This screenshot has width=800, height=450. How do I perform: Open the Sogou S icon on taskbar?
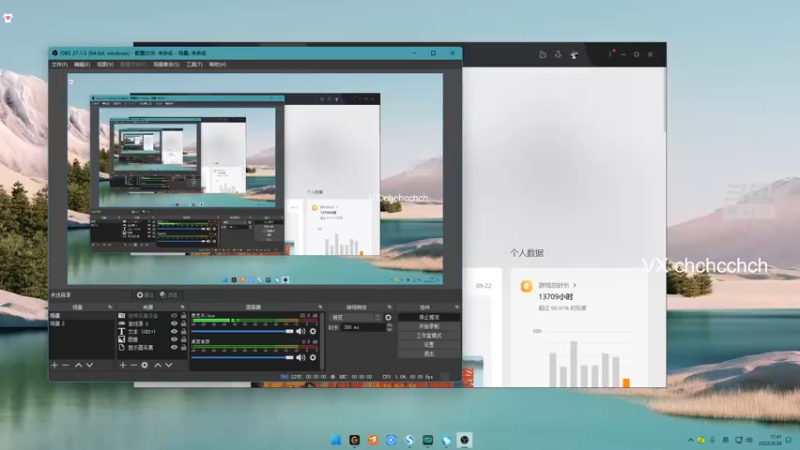[409, 440]
